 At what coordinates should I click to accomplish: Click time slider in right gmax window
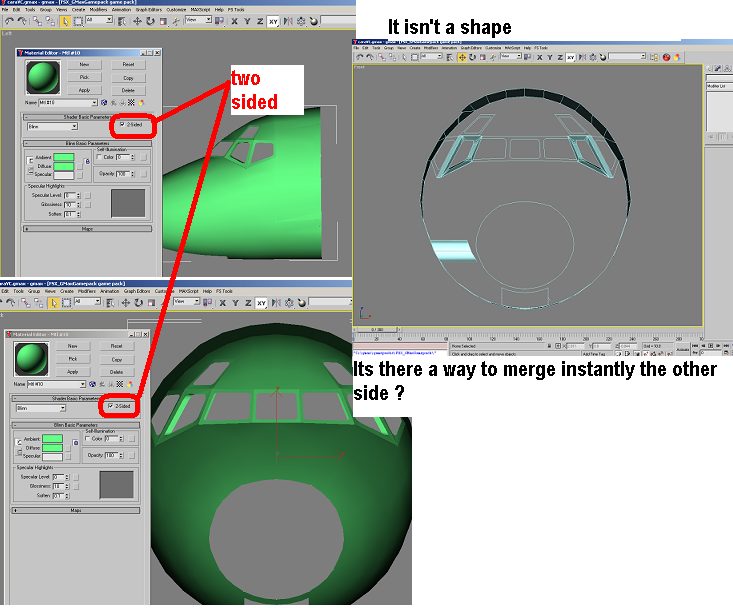tap(377, 330)
